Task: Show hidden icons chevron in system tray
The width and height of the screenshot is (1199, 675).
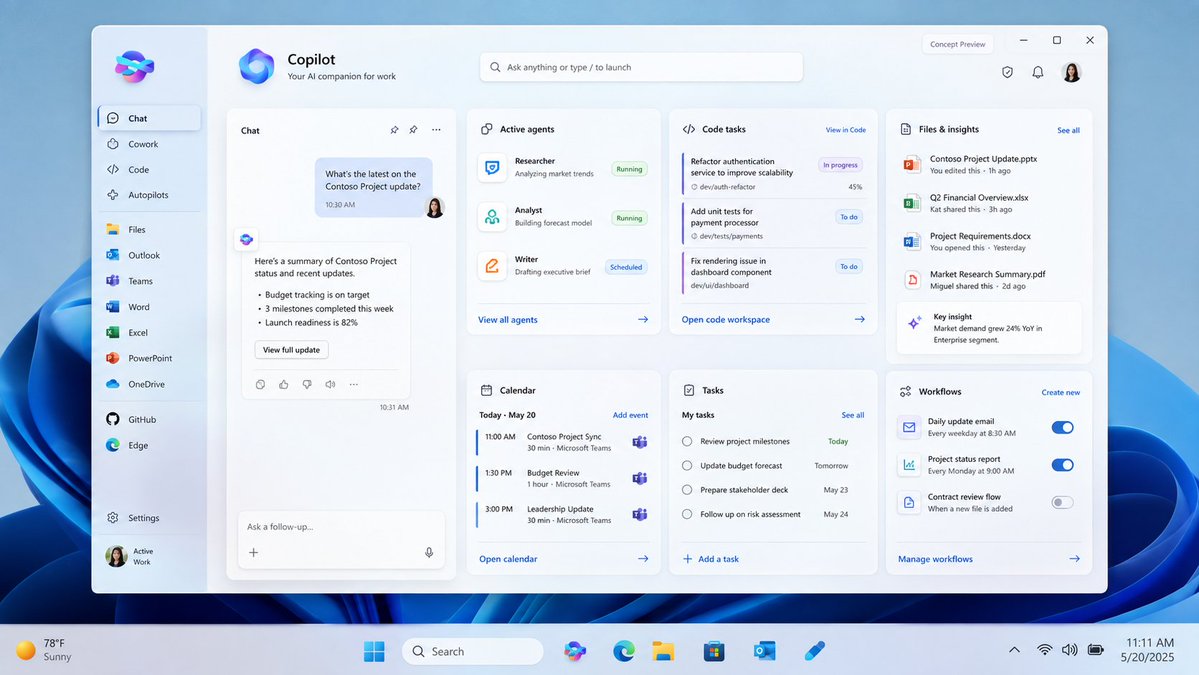Action: tap(1014, 650)
